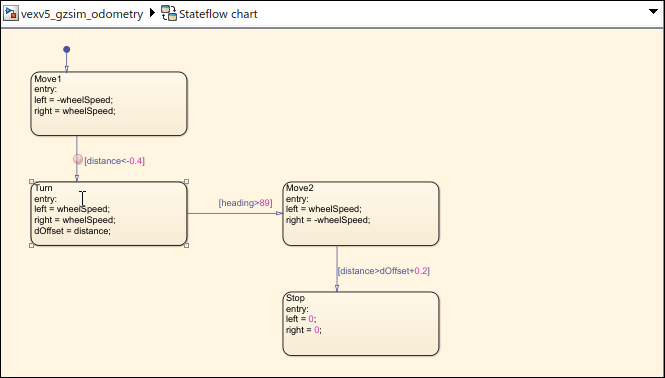Click 'entry:' in the Move1 state
This screenshot has width=665, height=378.
pyautogui.click(x=46, y=89)
